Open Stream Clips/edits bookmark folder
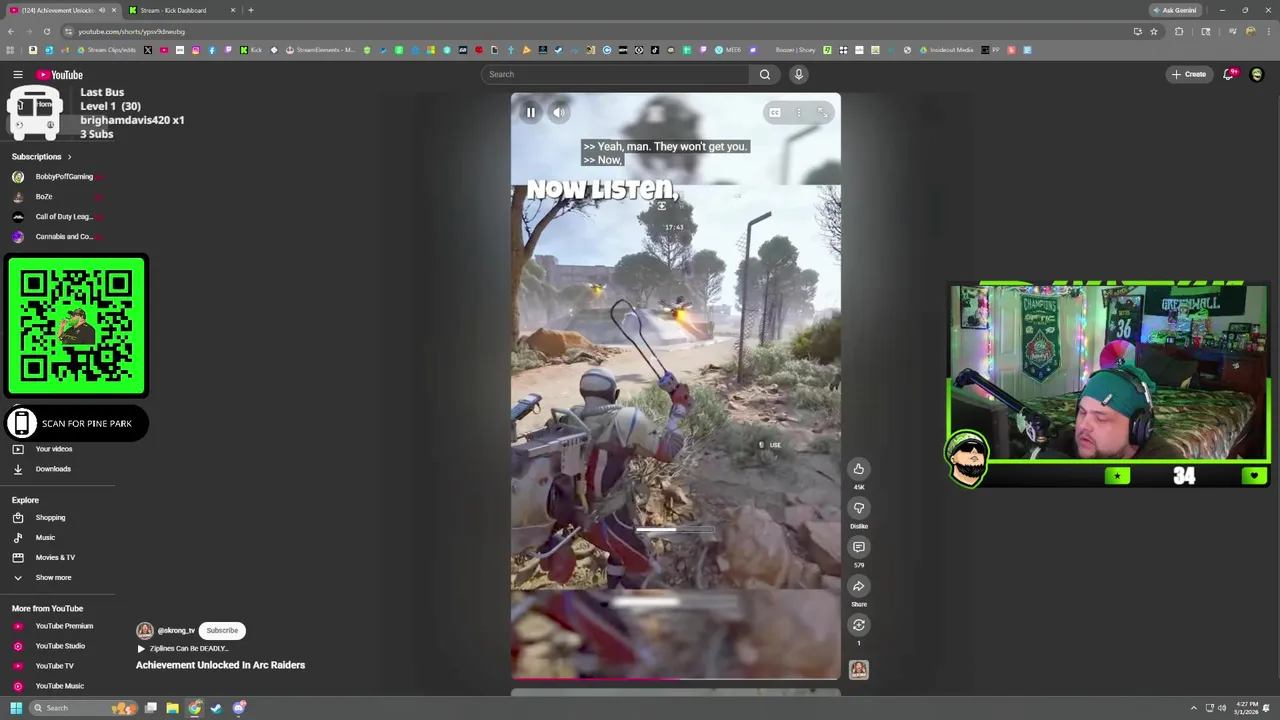The height and width of the screenshot is (720, 1280). [x=106, y=50]
